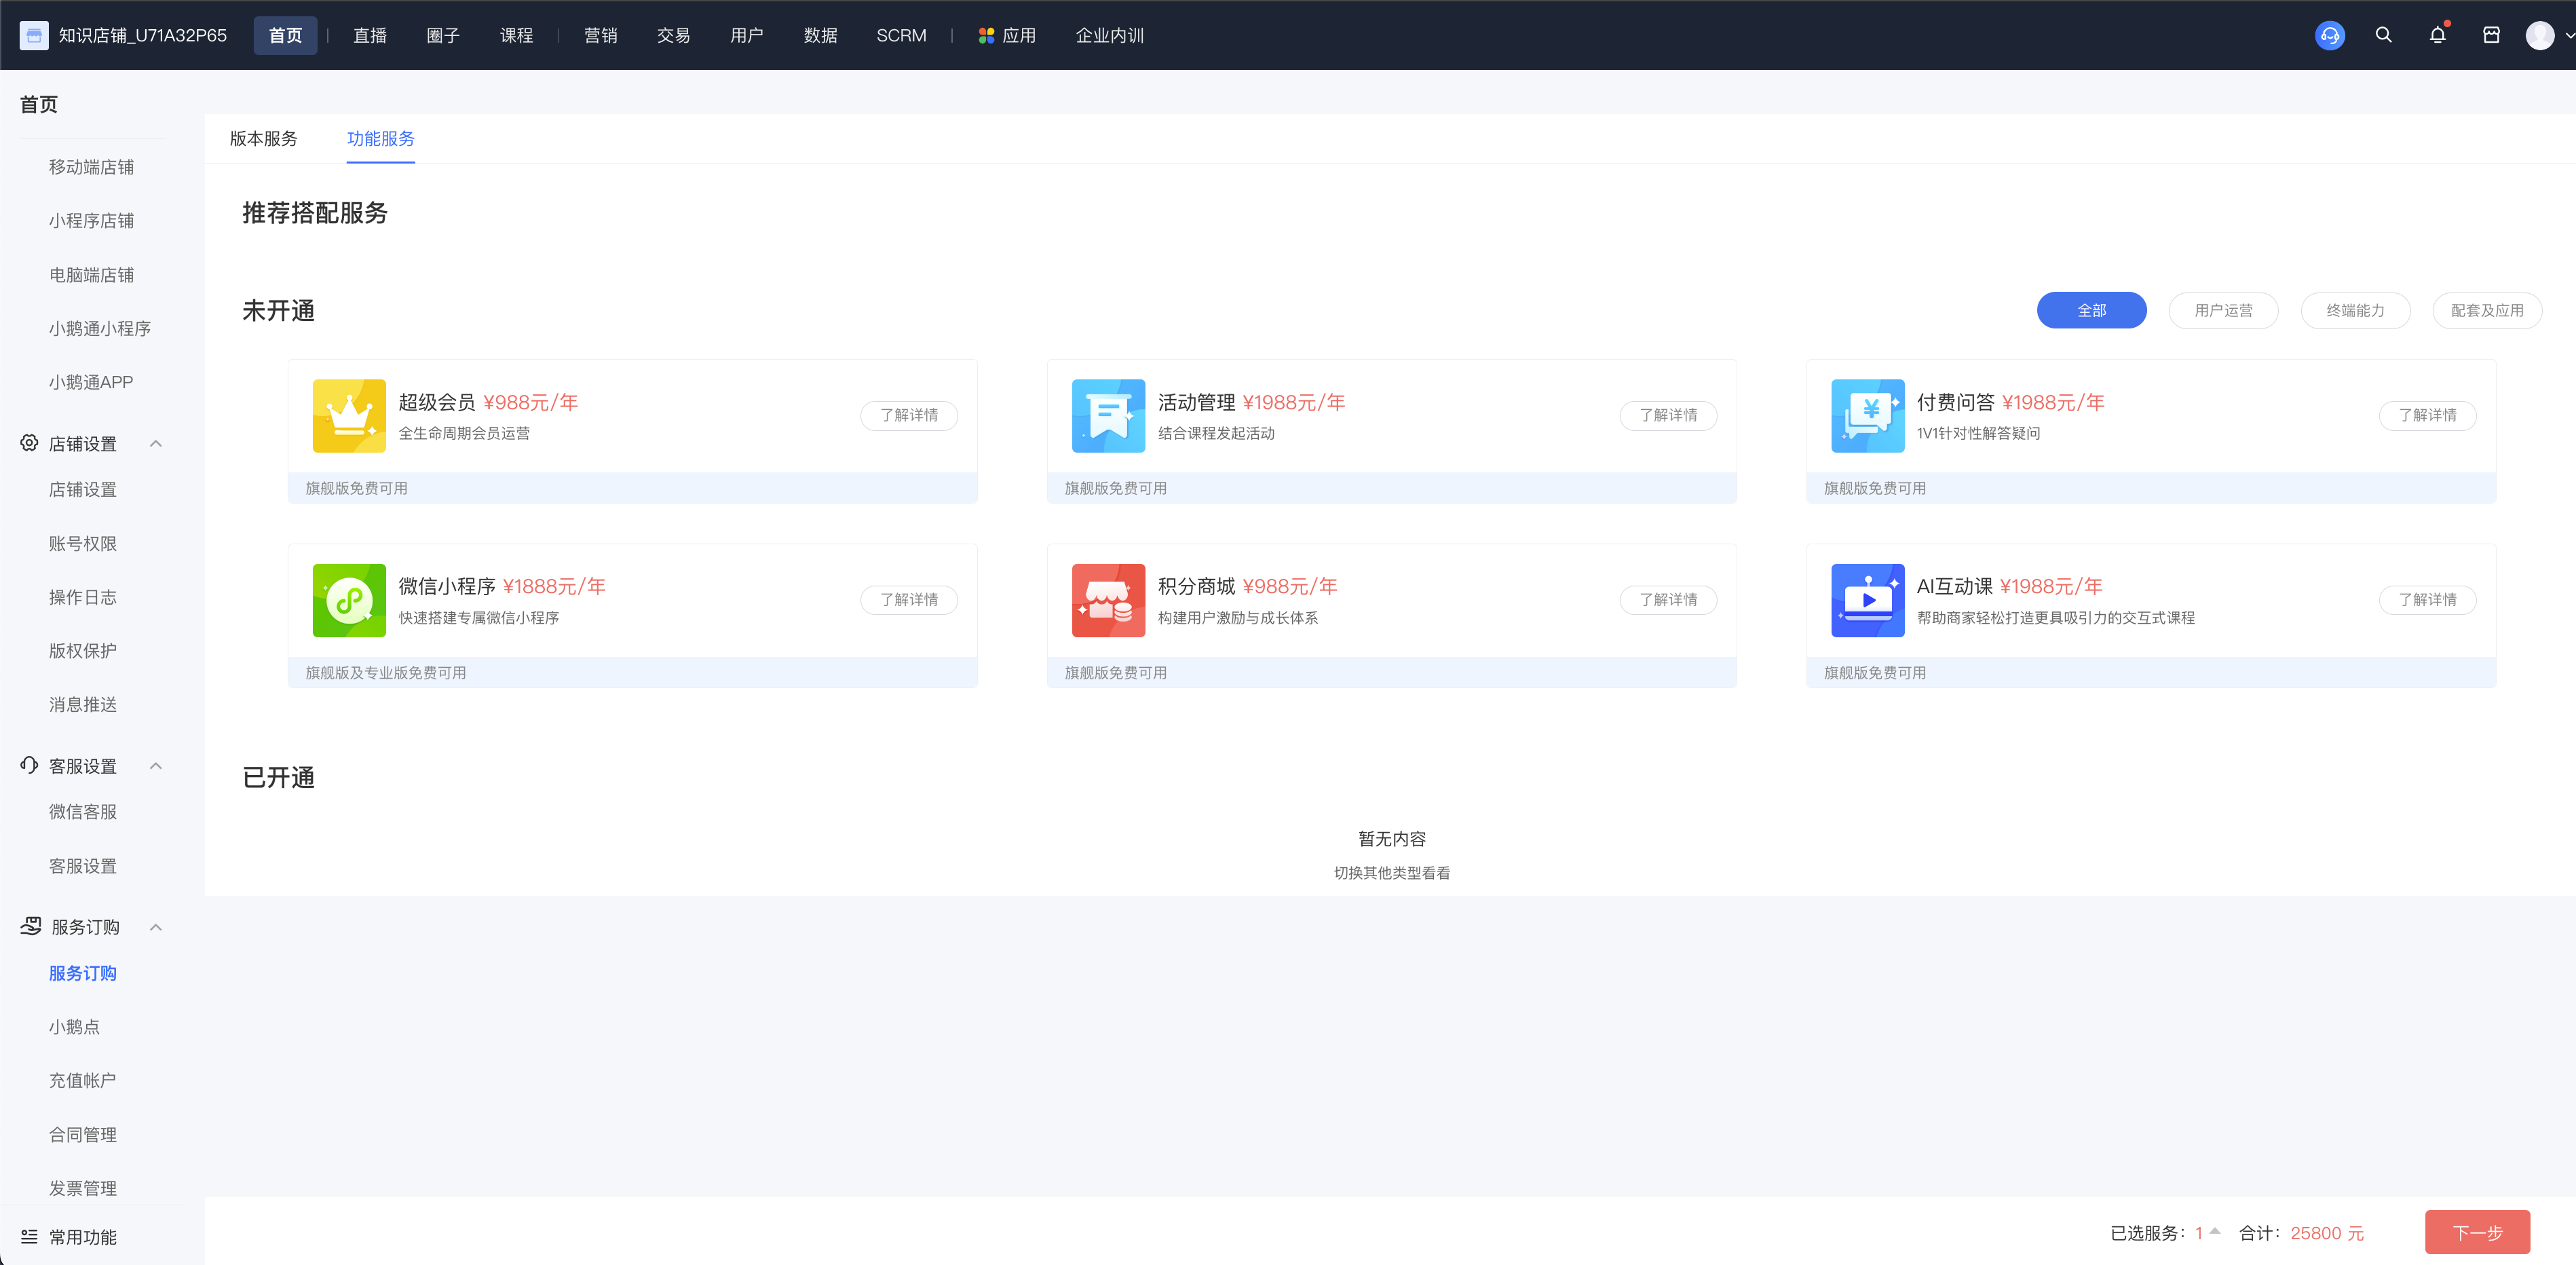Click the 付费问答 yen chat icon
Image resolution: width=2576 pixels, height=1265 pixels.
point(1867,415)
